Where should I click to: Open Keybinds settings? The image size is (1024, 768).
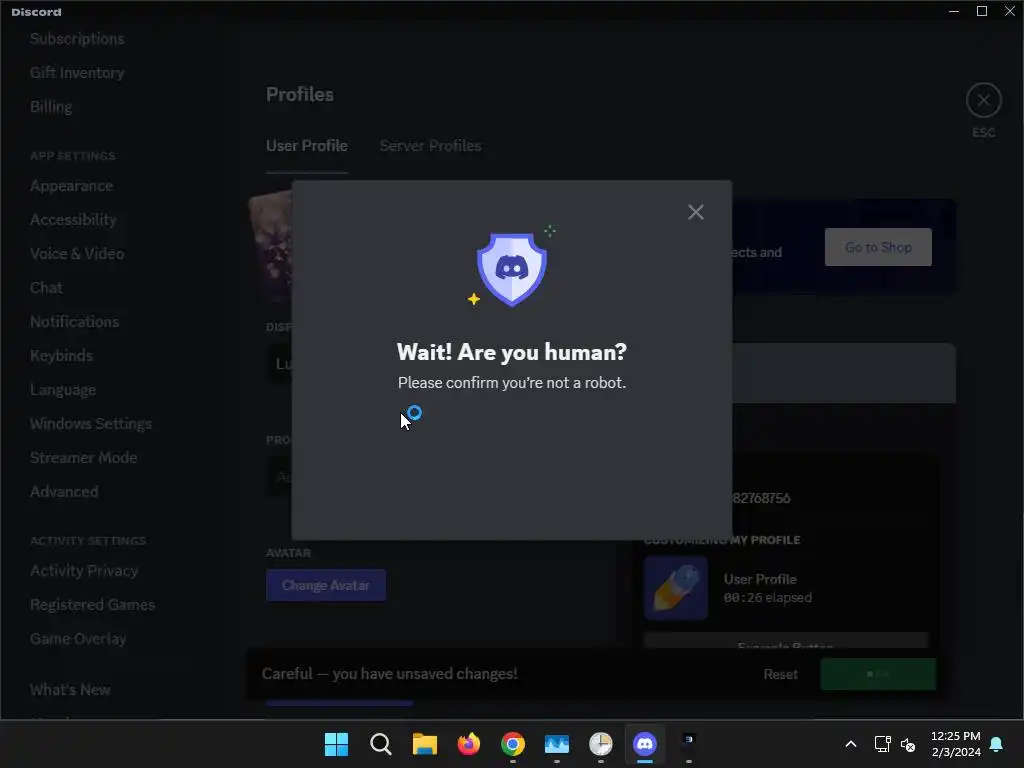tap(61, 356)
